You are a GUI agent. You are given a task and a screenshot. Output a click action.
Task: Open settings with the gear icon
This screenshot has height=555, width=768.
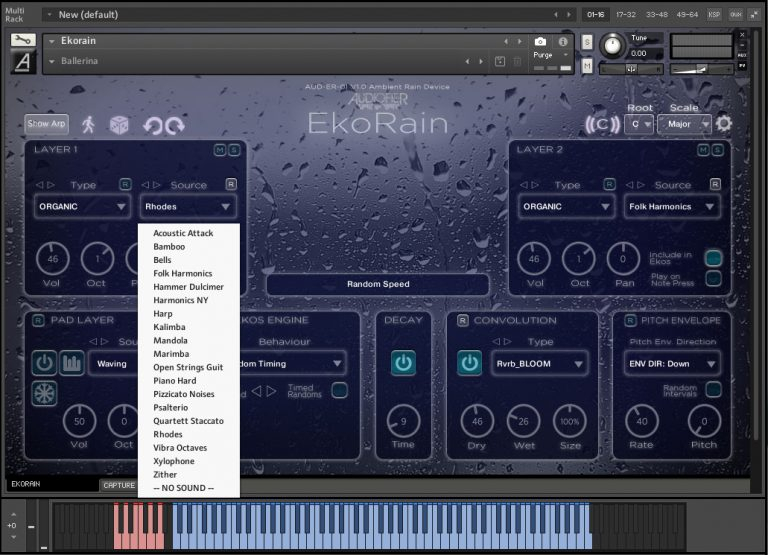click(724, 124)
